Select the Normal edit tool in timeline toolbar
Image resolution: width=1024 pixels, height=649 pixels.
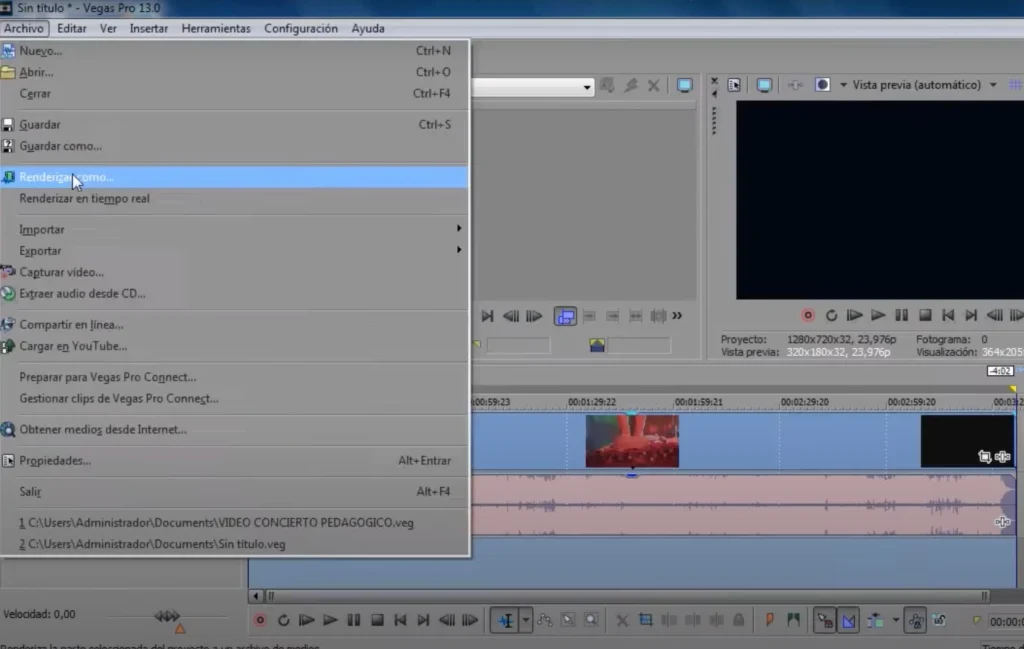505,620
